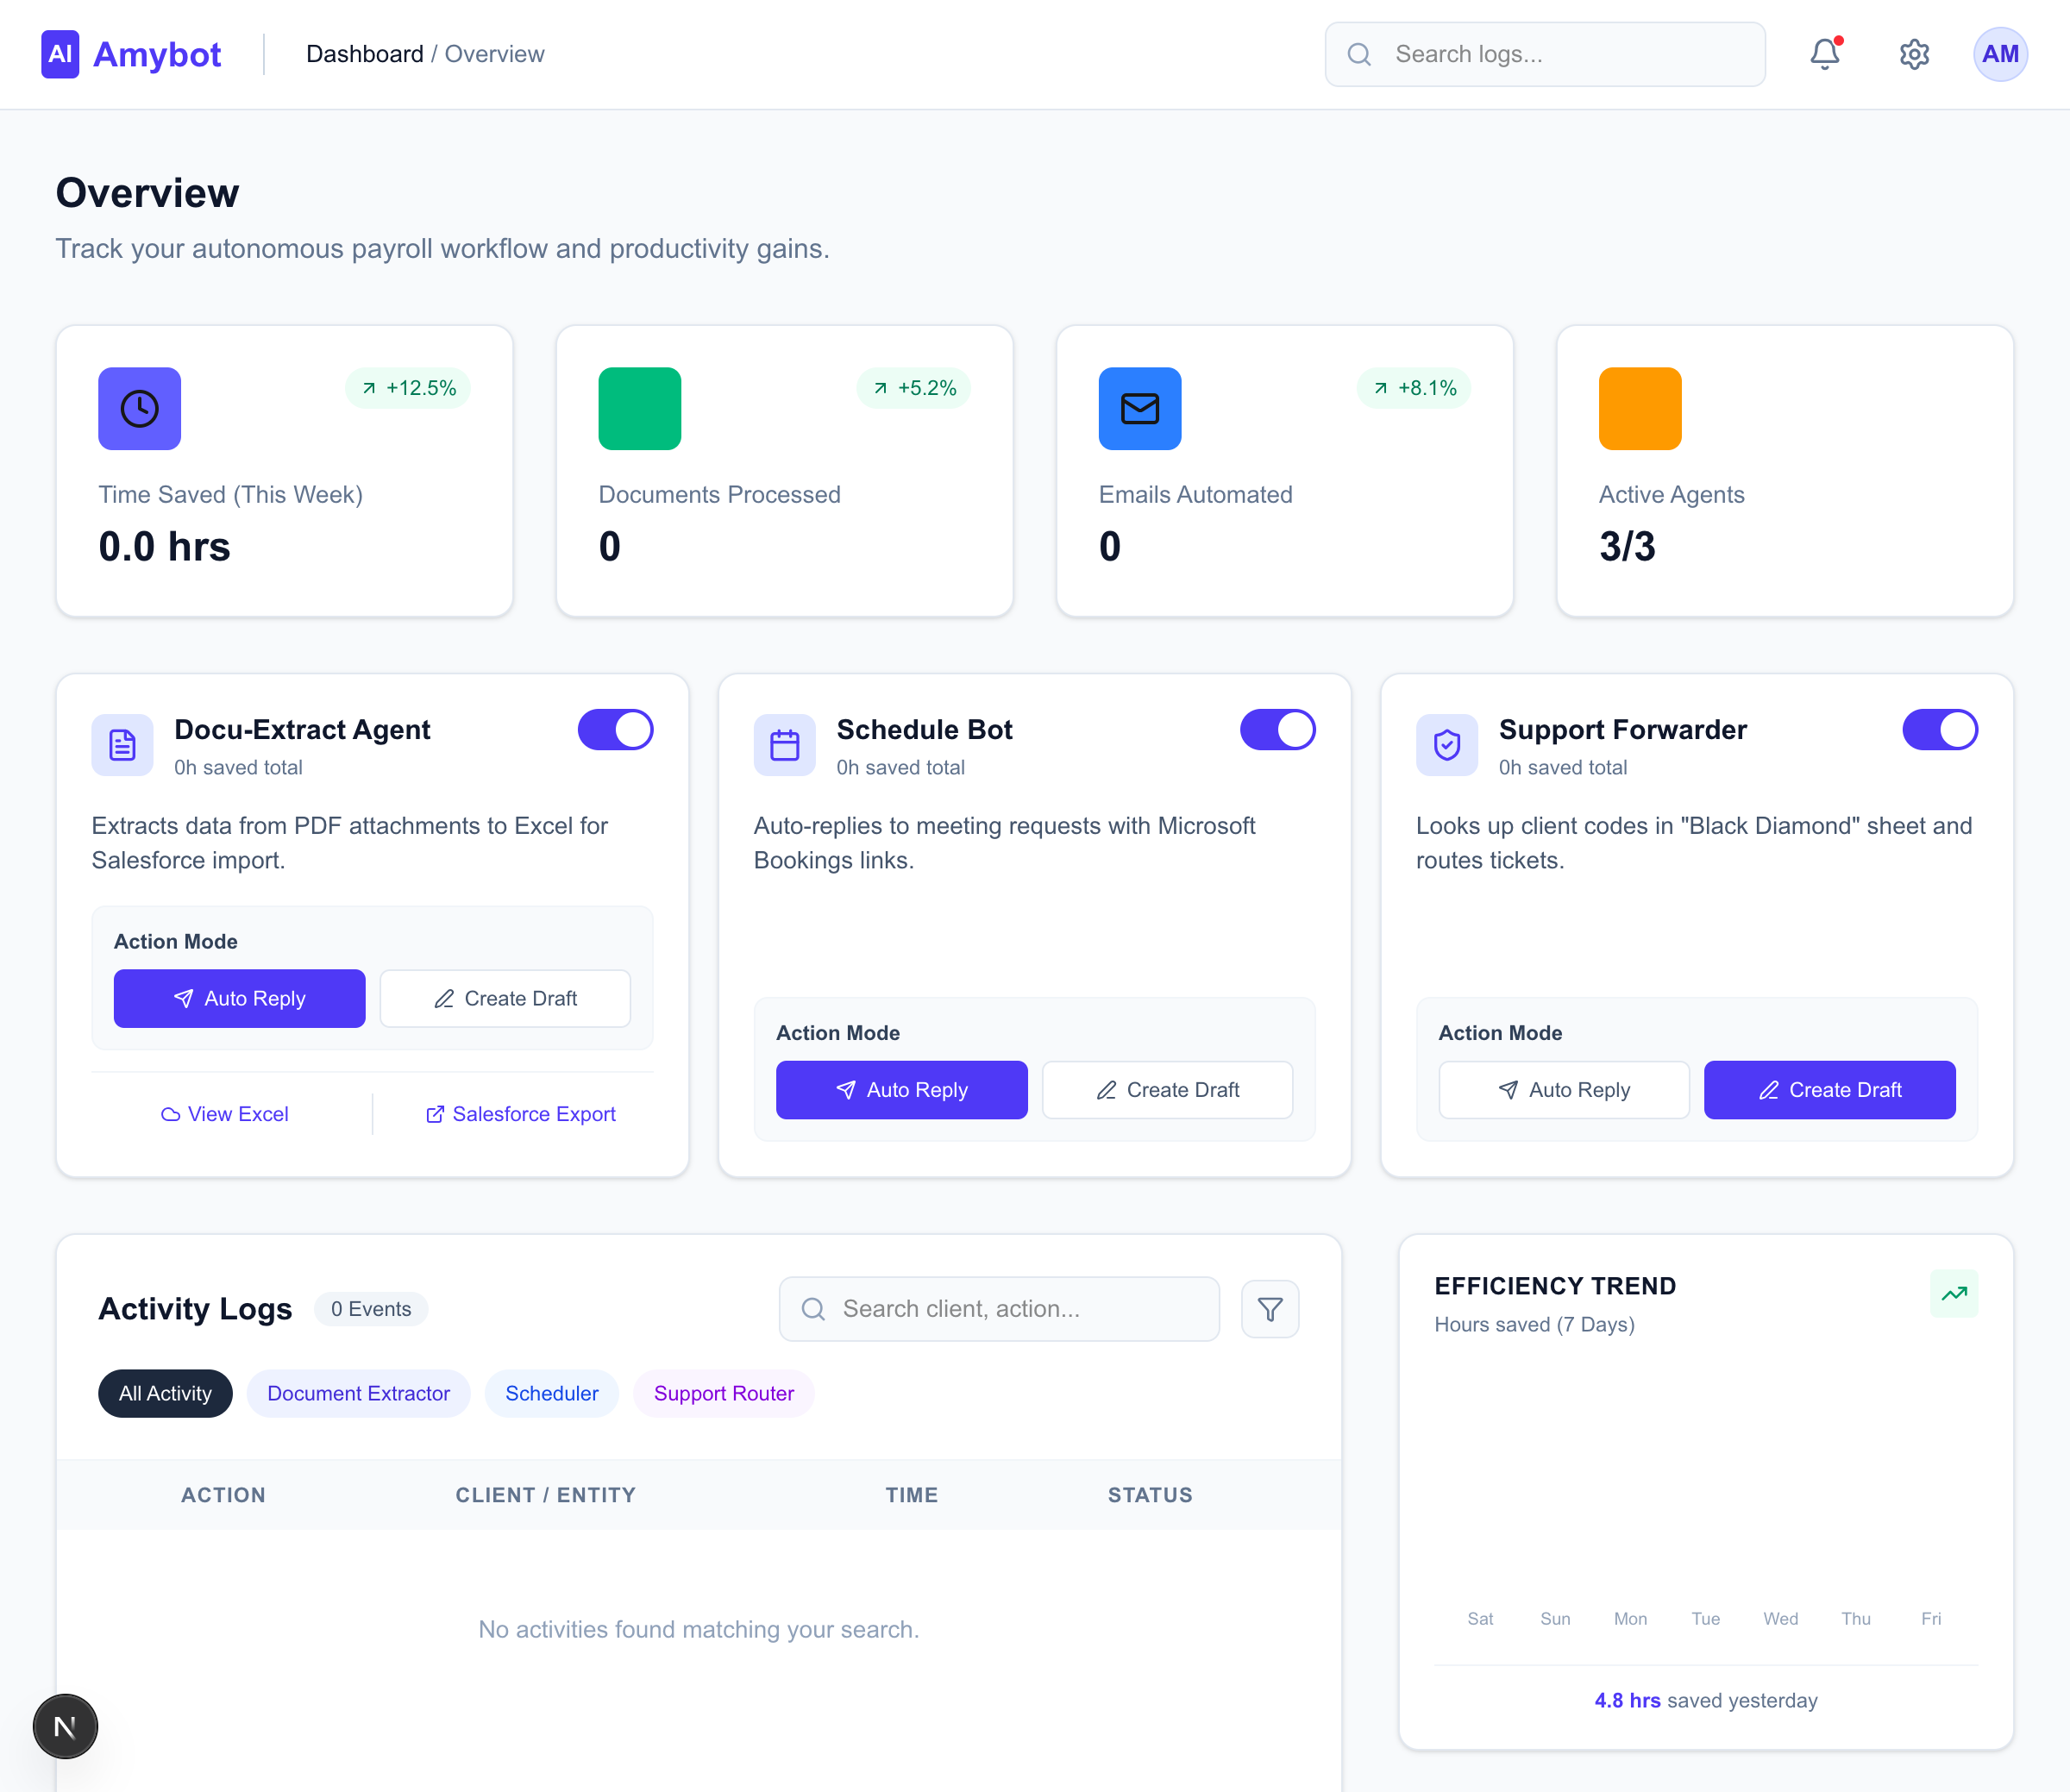The height and width of the screenshot is (1792, 2070).
Task: Open settings with the gear icon
Action: click(x=1913, y=54)
